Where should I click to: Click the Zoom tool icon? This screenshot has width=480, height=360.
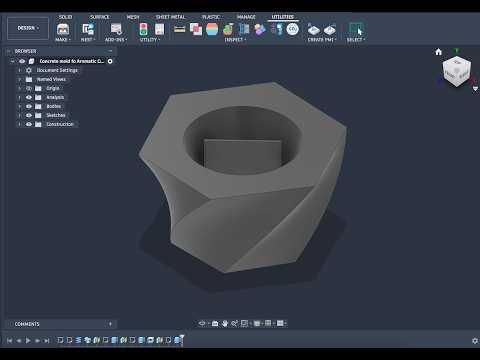(x=234, y=323)
